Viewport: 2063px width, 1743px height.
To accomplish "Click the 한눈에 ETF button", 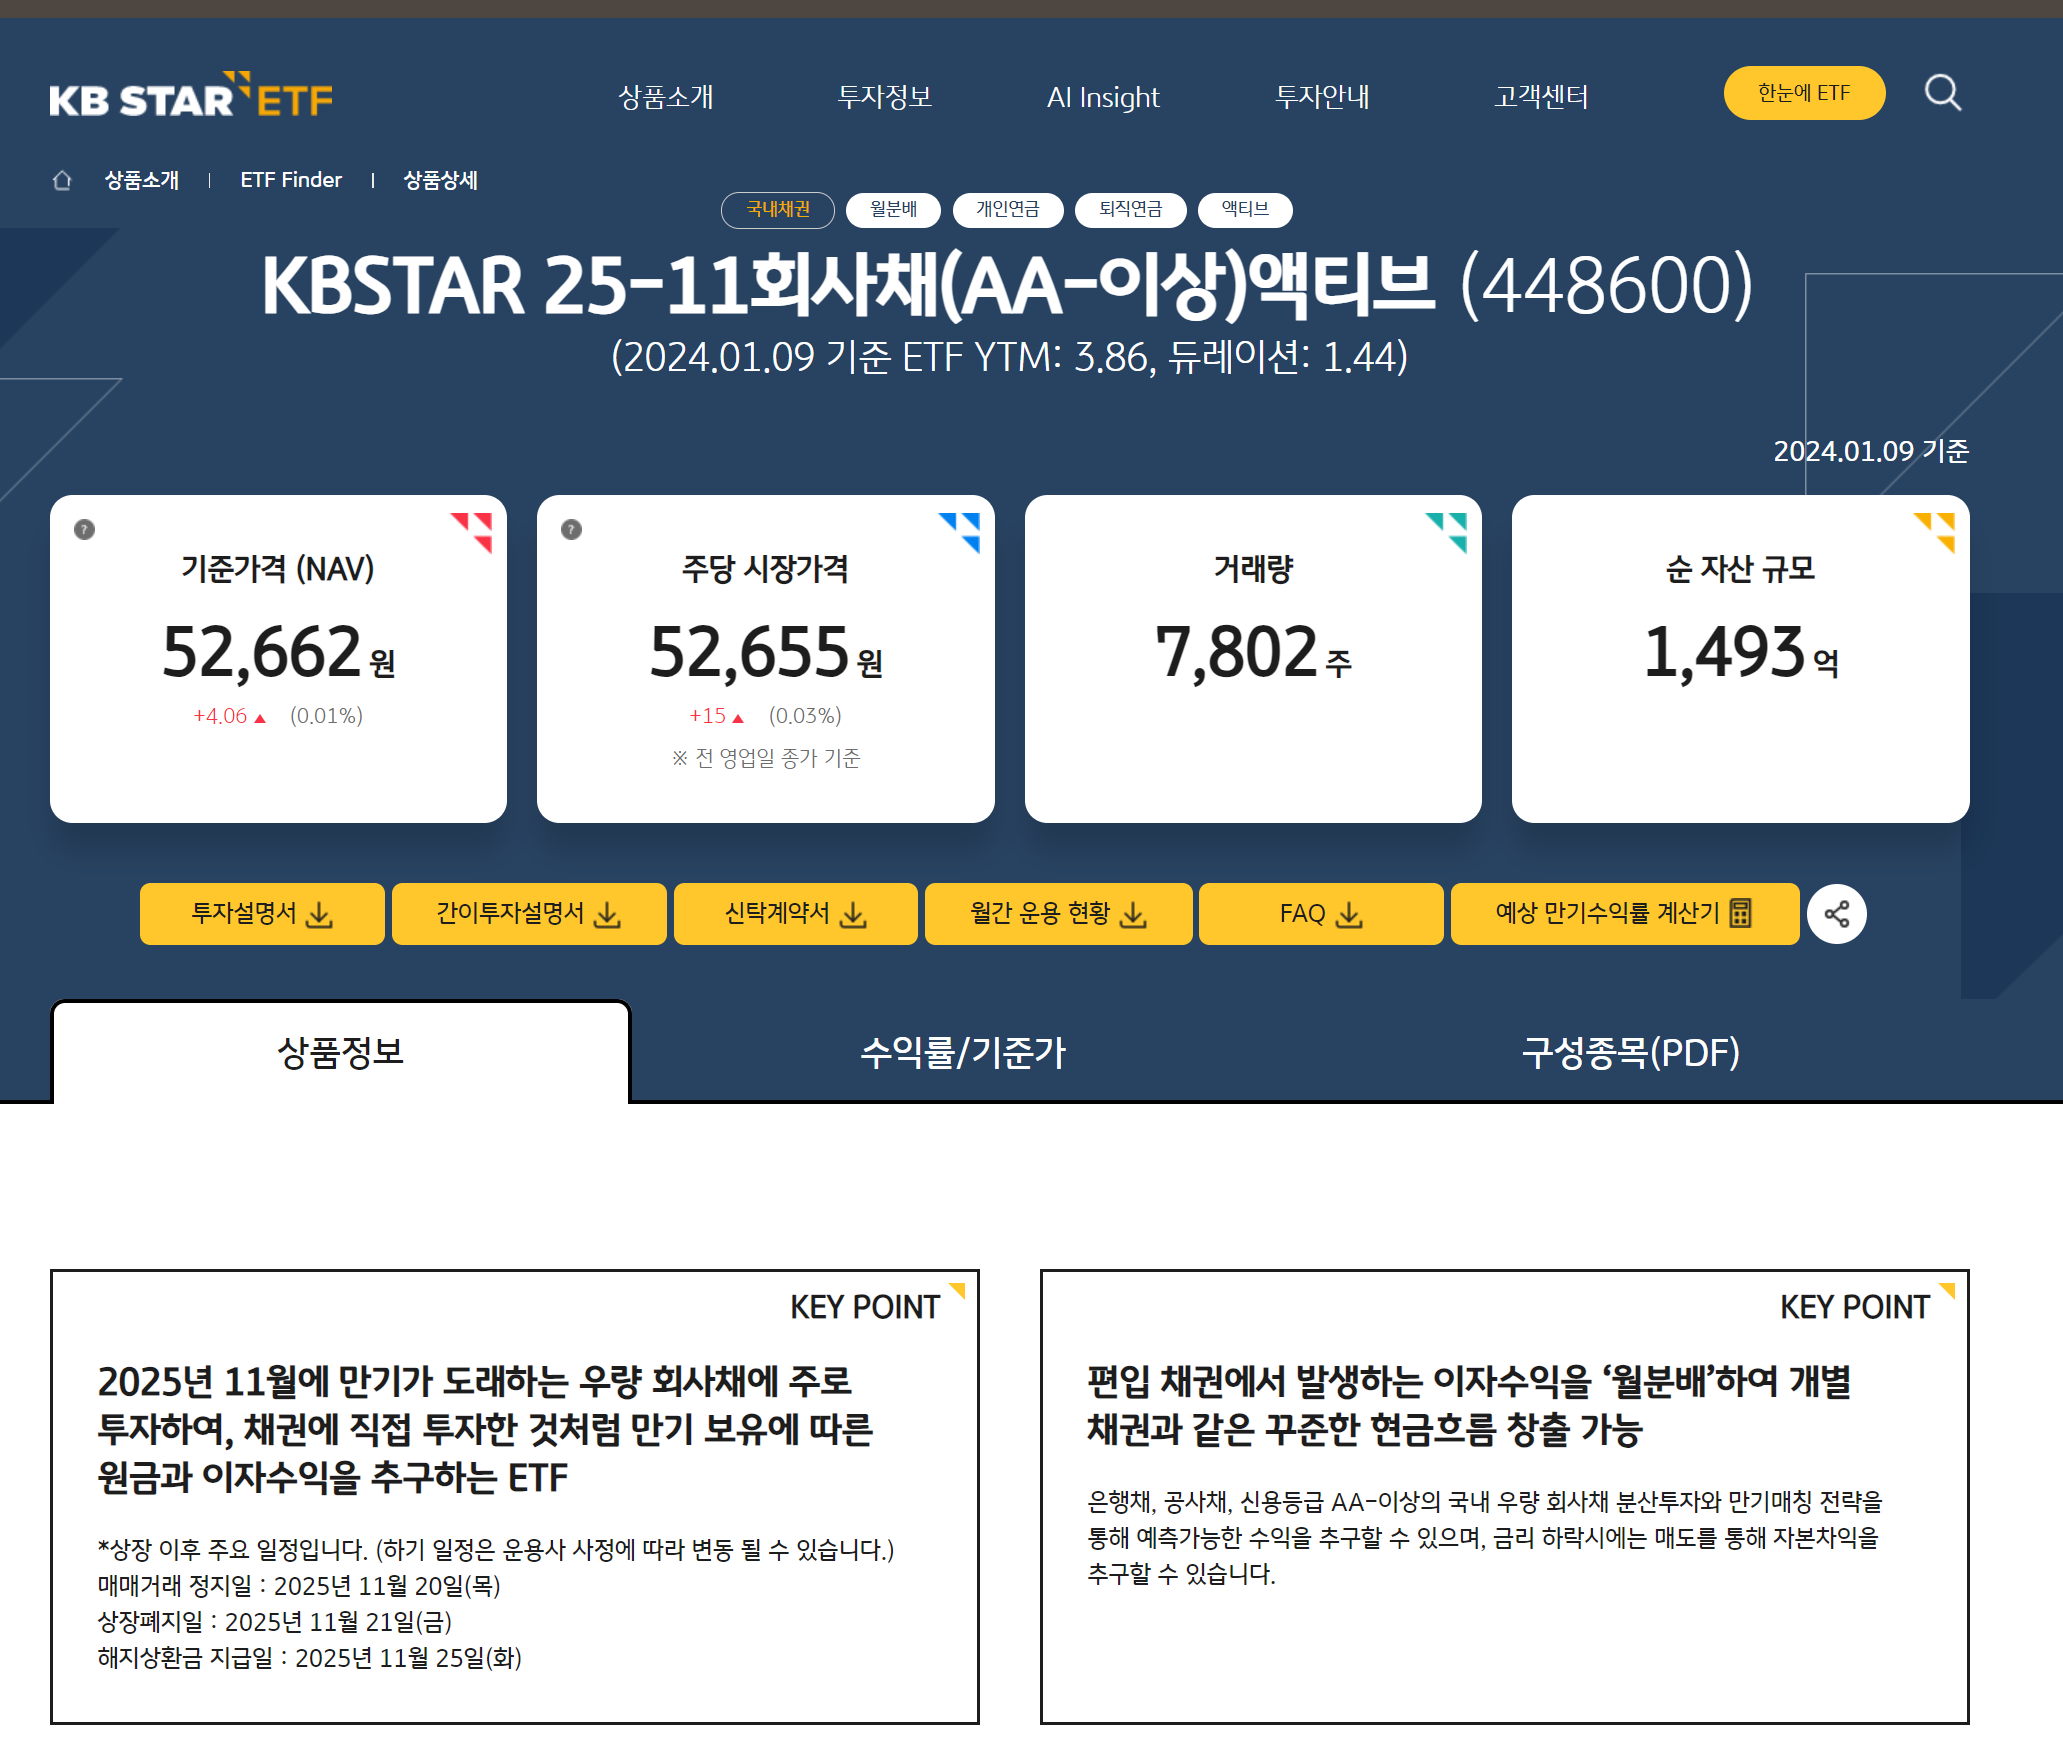I will click(x=1804, y=93).
